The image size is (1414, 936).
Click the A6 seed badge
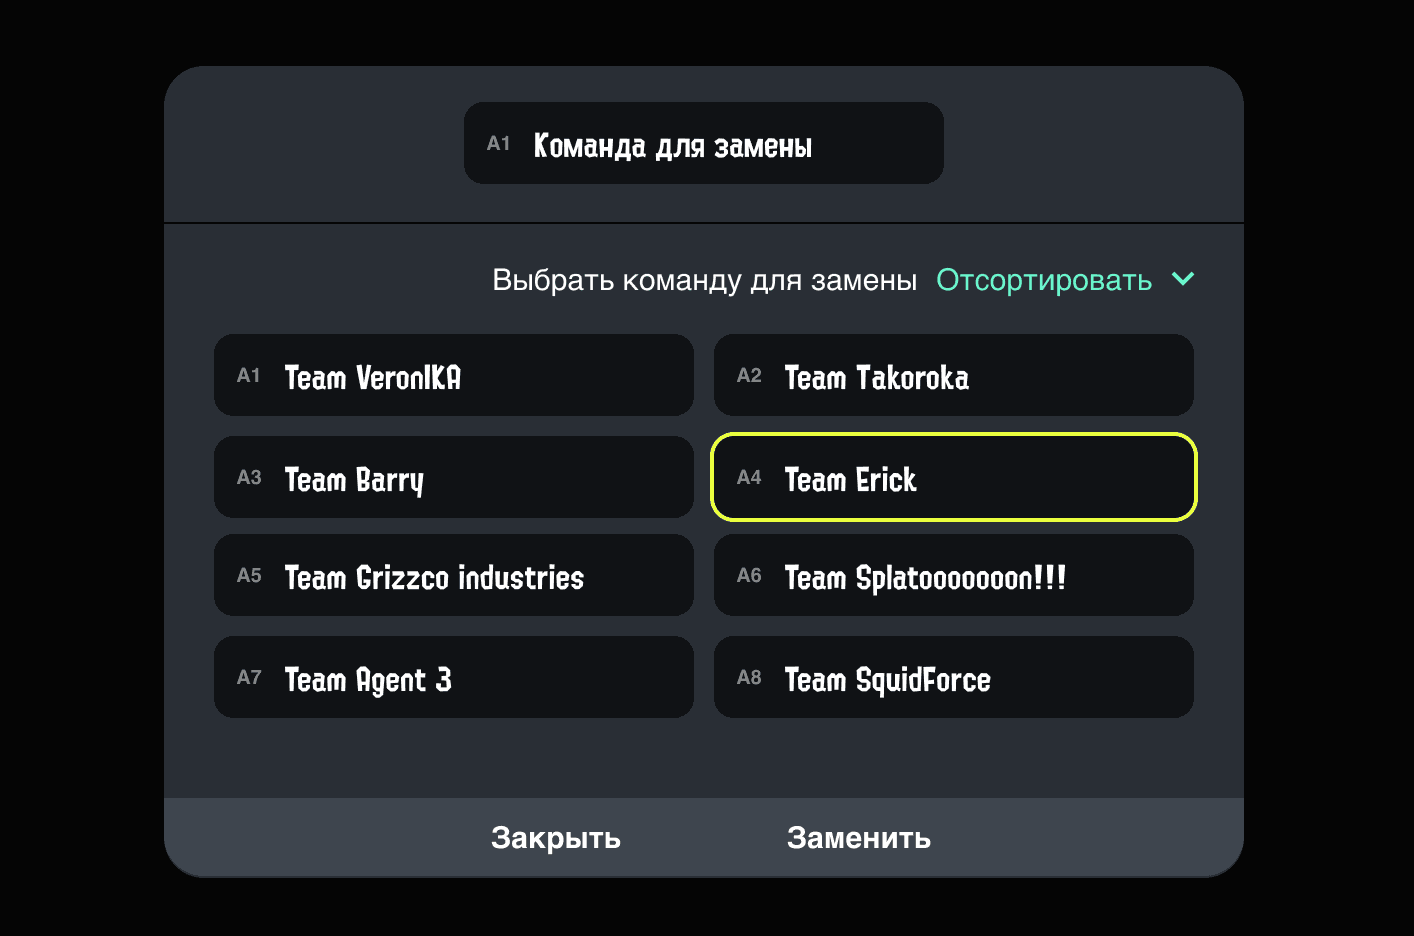point(749,576)
